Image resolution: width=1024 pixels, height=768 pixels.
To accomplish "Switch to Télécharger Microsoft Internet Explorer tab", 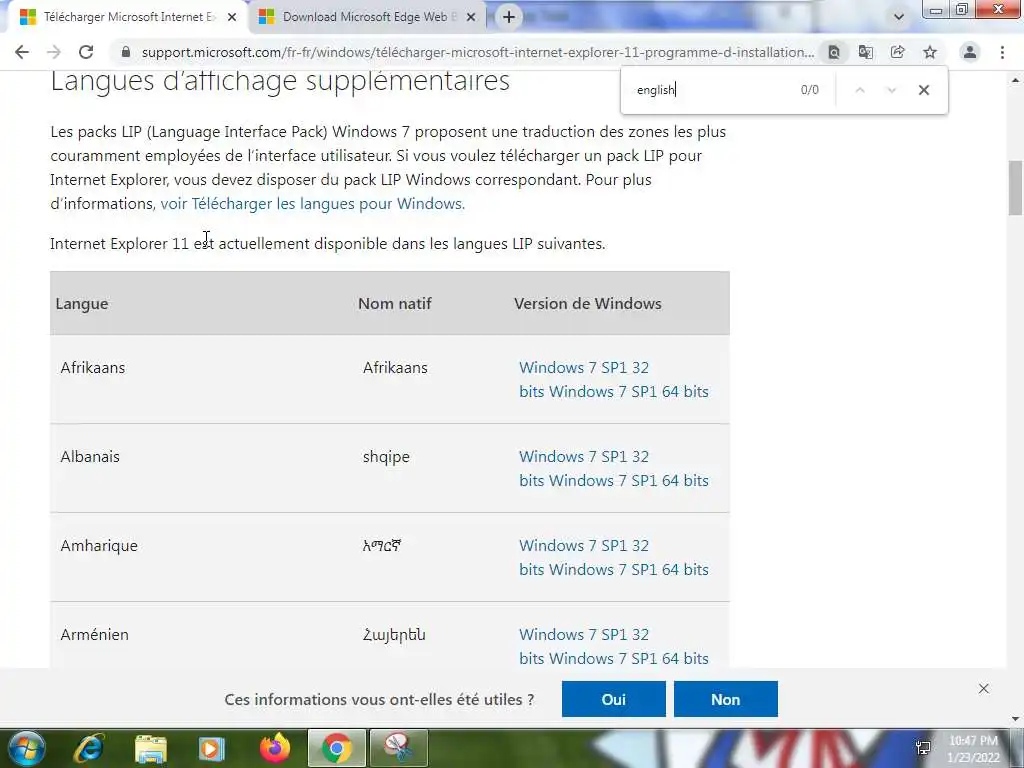I will (123, 17).
